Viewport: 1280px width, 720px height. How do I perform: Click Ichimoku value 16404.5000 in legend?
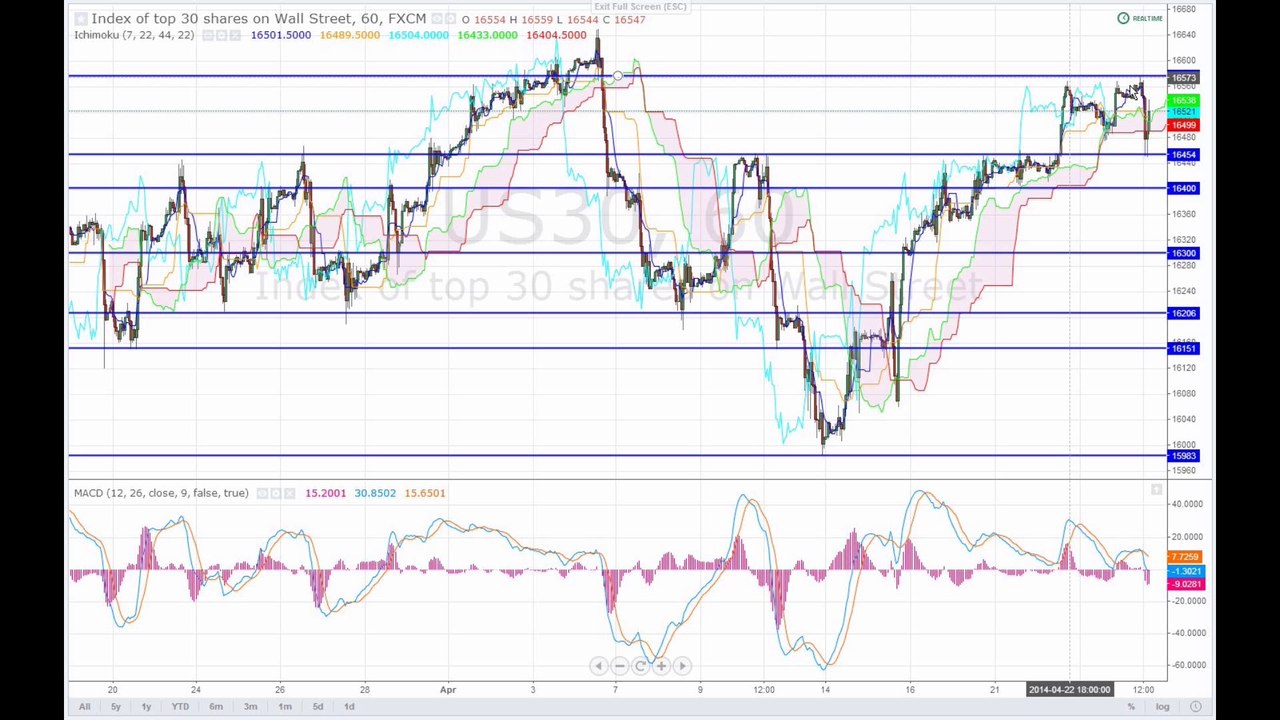pyautogui.click(x=556, y=36)
